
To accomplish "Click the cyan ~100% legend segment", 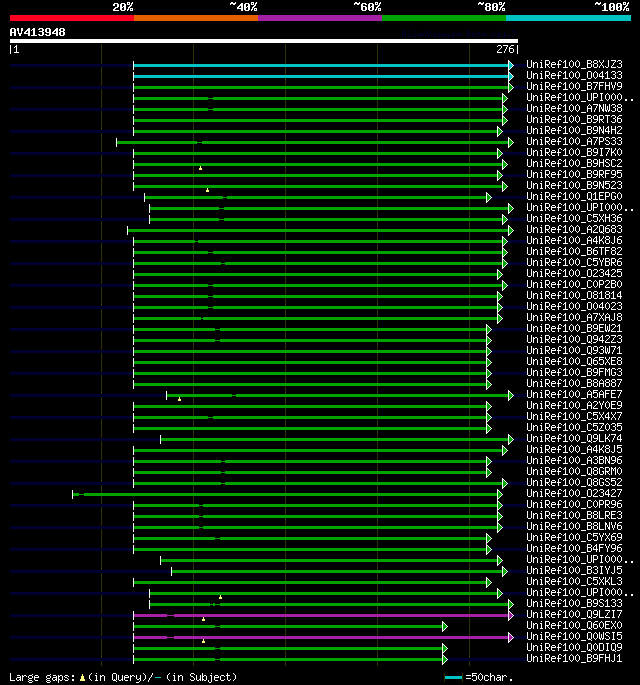I will pyautogui.click(x=568, y=18).
